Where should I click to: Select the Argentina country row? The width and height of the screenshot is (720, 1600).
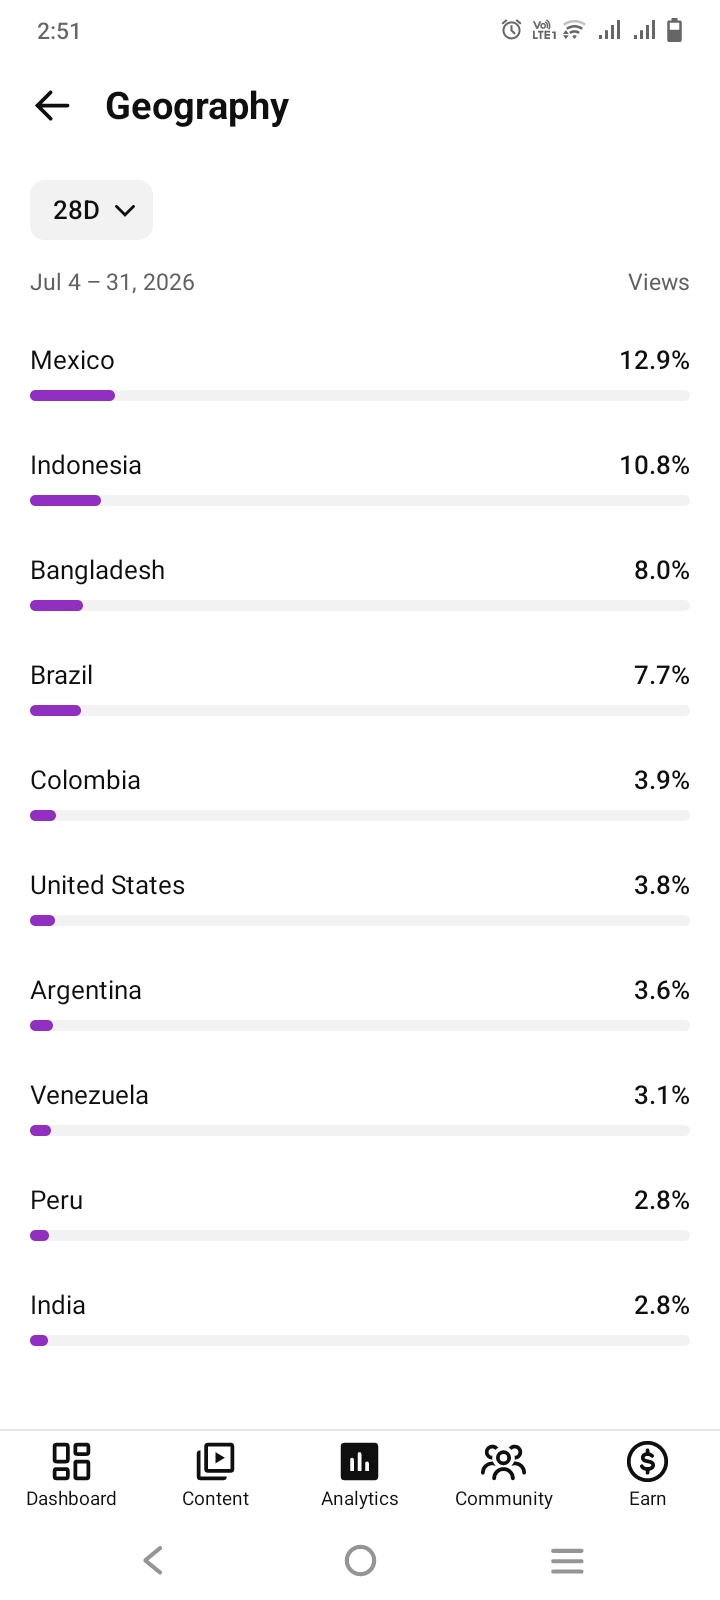[x=360, y=1004]
